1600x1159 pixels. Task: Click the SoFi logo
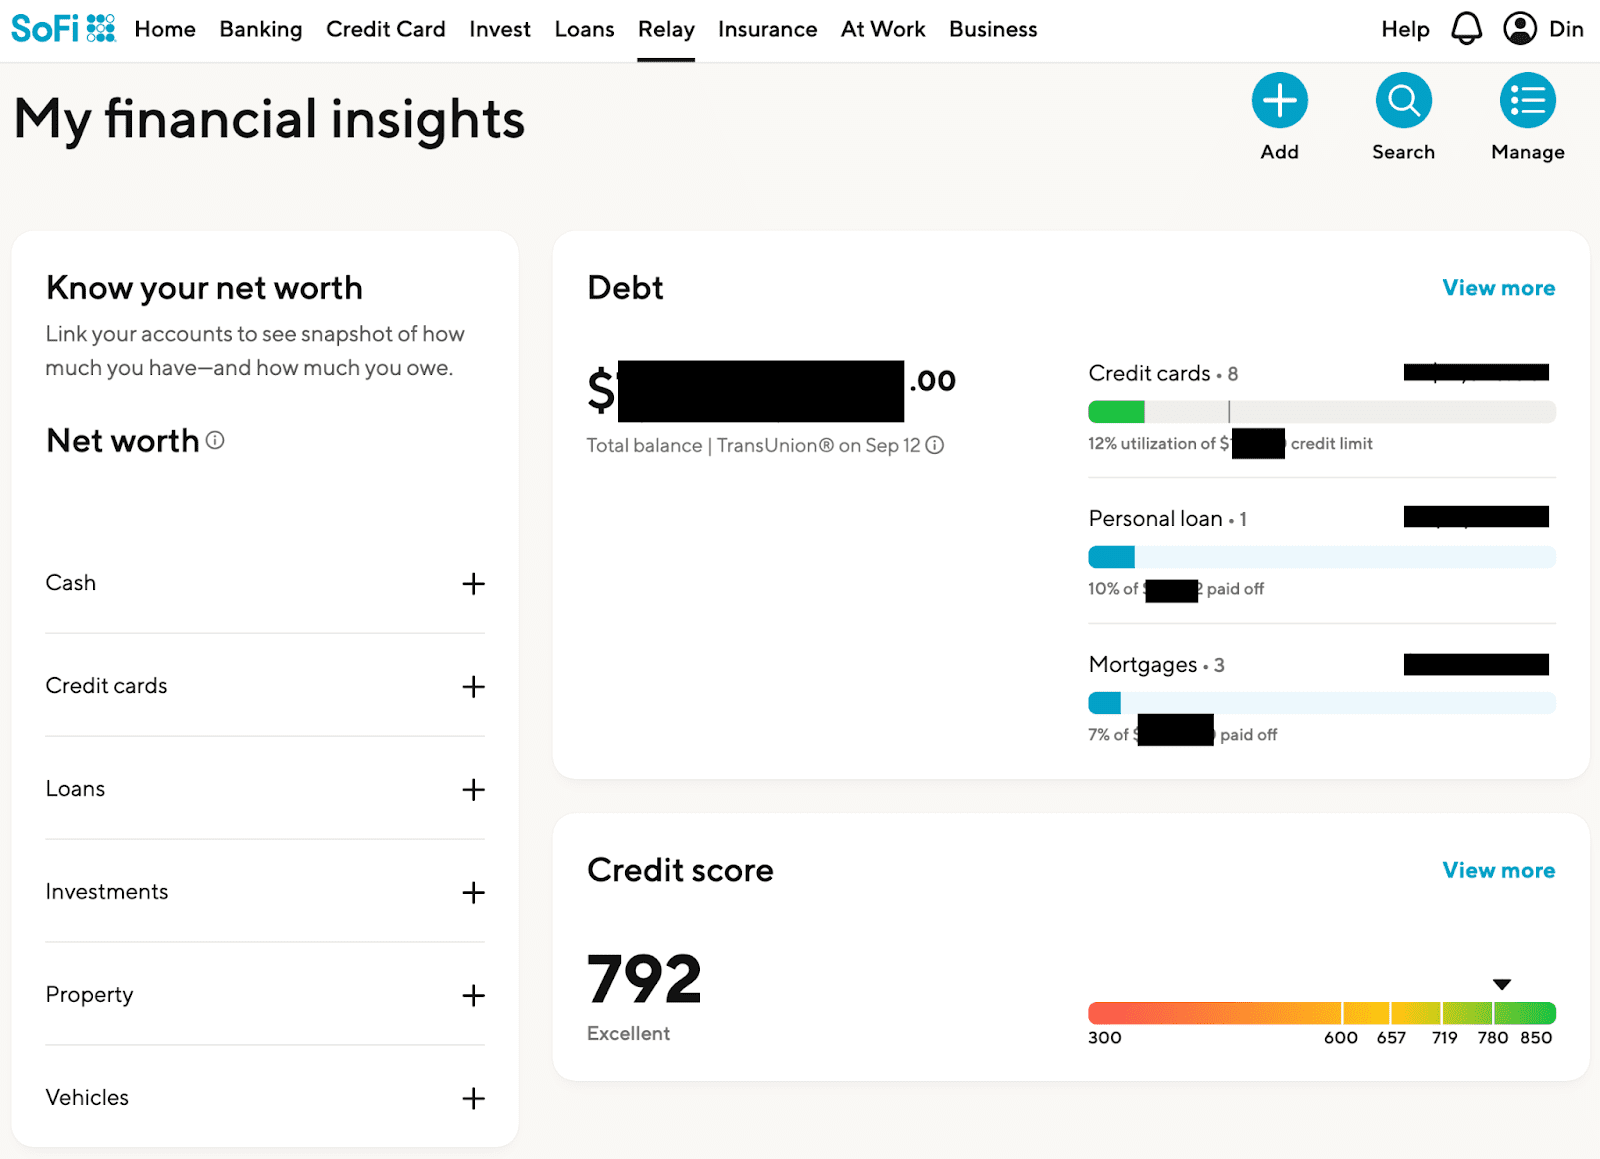click(62, 29)
